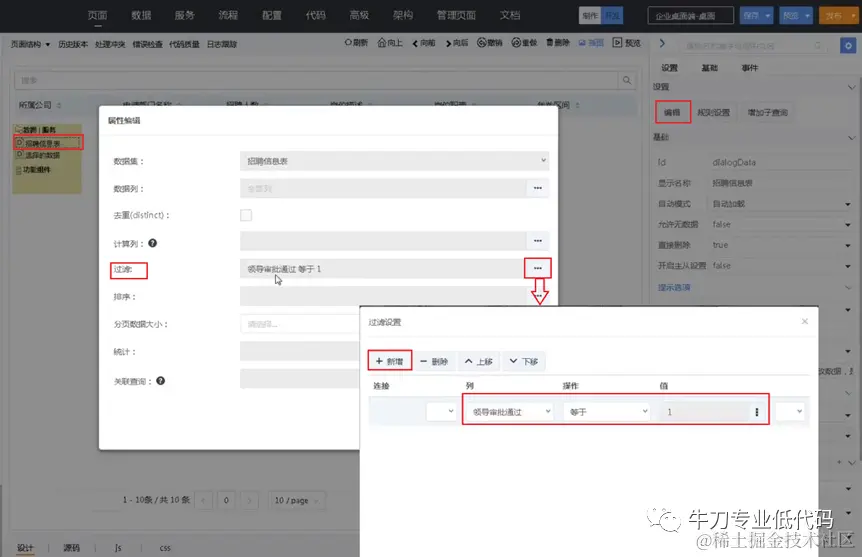Open the 配置 top menu
The height and width of the screenshot is (557, 862).
pyautogui.click(x=272, y=15)
